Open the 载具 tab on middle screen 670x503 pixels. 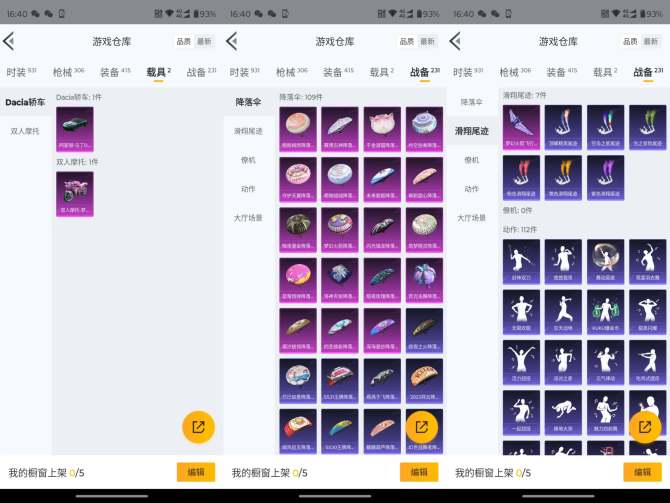click(x=382, y=72)
